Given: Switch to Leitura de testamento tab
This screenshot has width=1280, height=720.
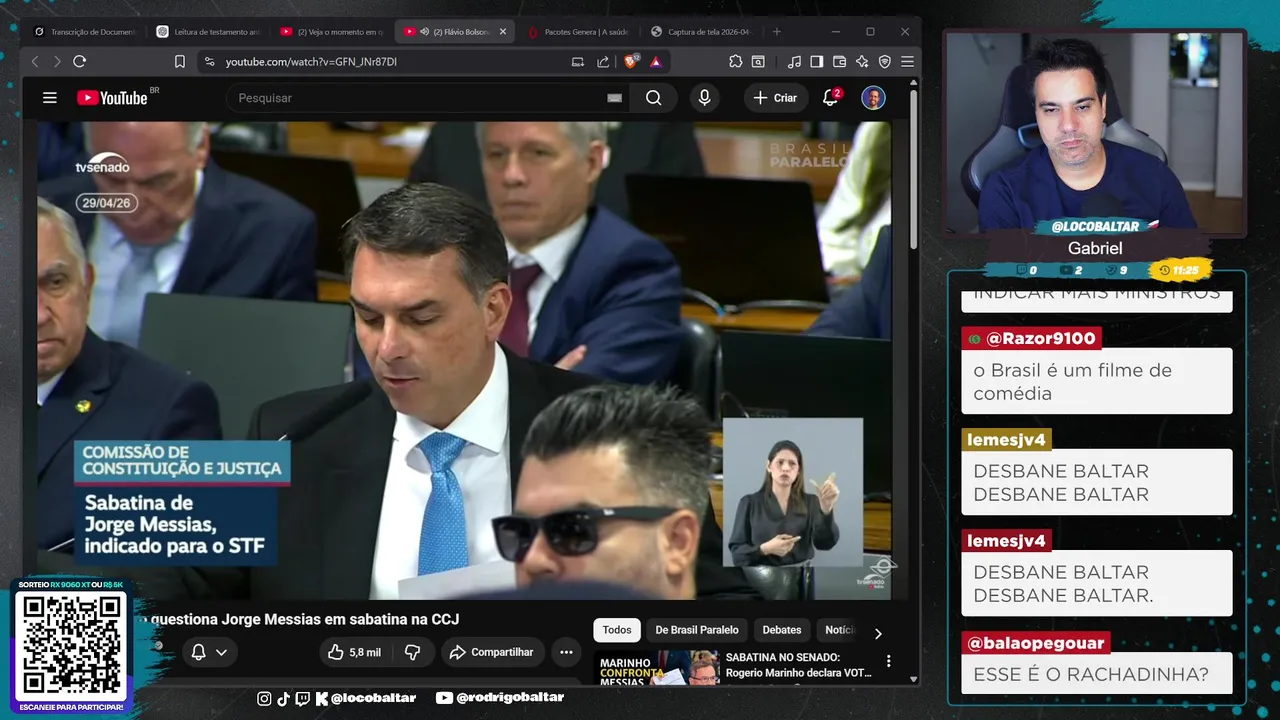Looking at the screenshot, I should coord(208,32).
